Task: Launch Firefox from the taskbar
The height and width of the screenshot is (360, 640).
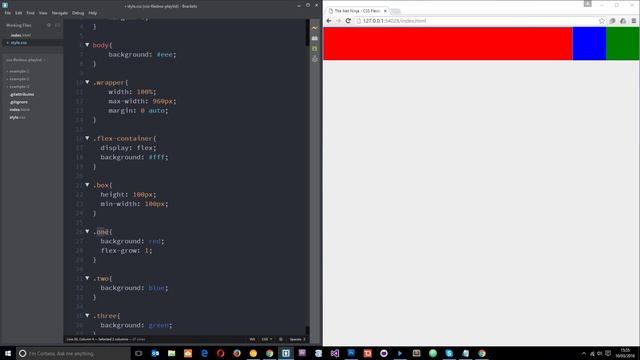Action: pyautogui.click(x=237, y=353)
